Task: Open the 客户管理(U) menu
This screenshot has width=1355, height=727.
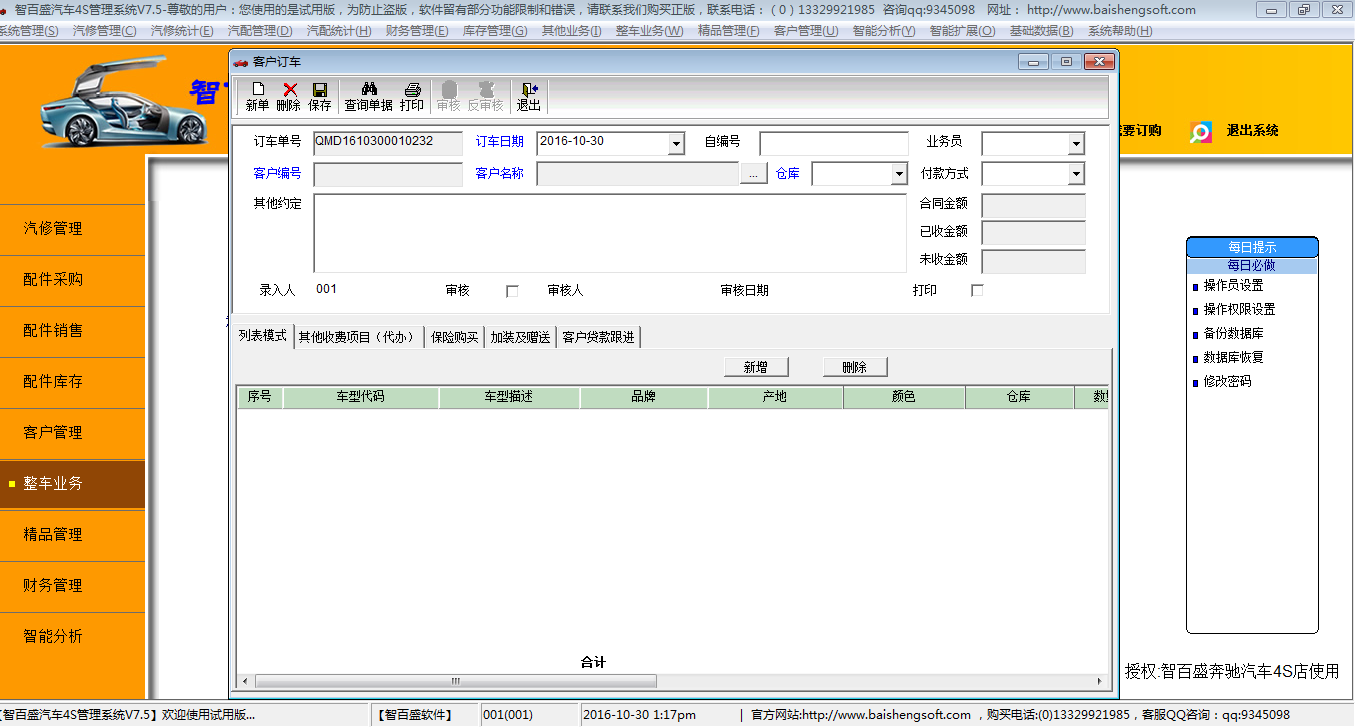Action: point(806,31)
